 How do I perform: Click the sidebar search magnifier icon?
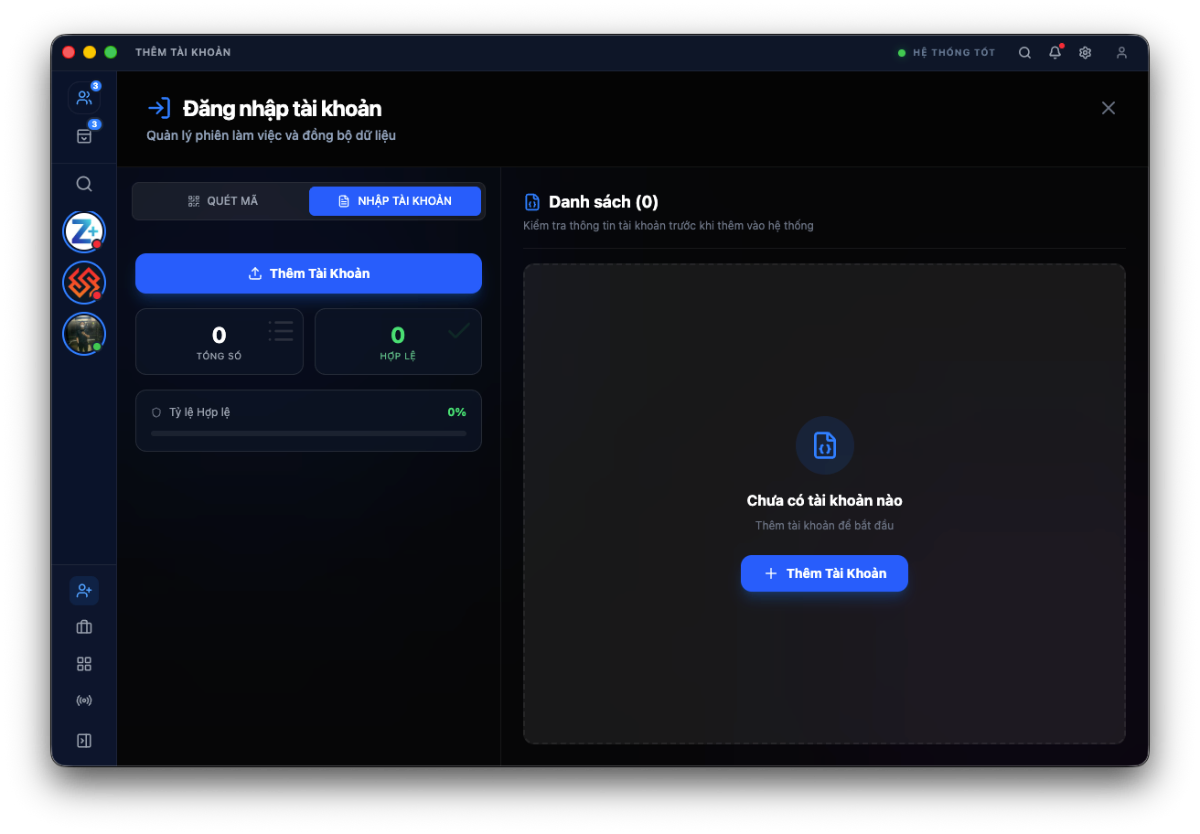coord(84,184)
